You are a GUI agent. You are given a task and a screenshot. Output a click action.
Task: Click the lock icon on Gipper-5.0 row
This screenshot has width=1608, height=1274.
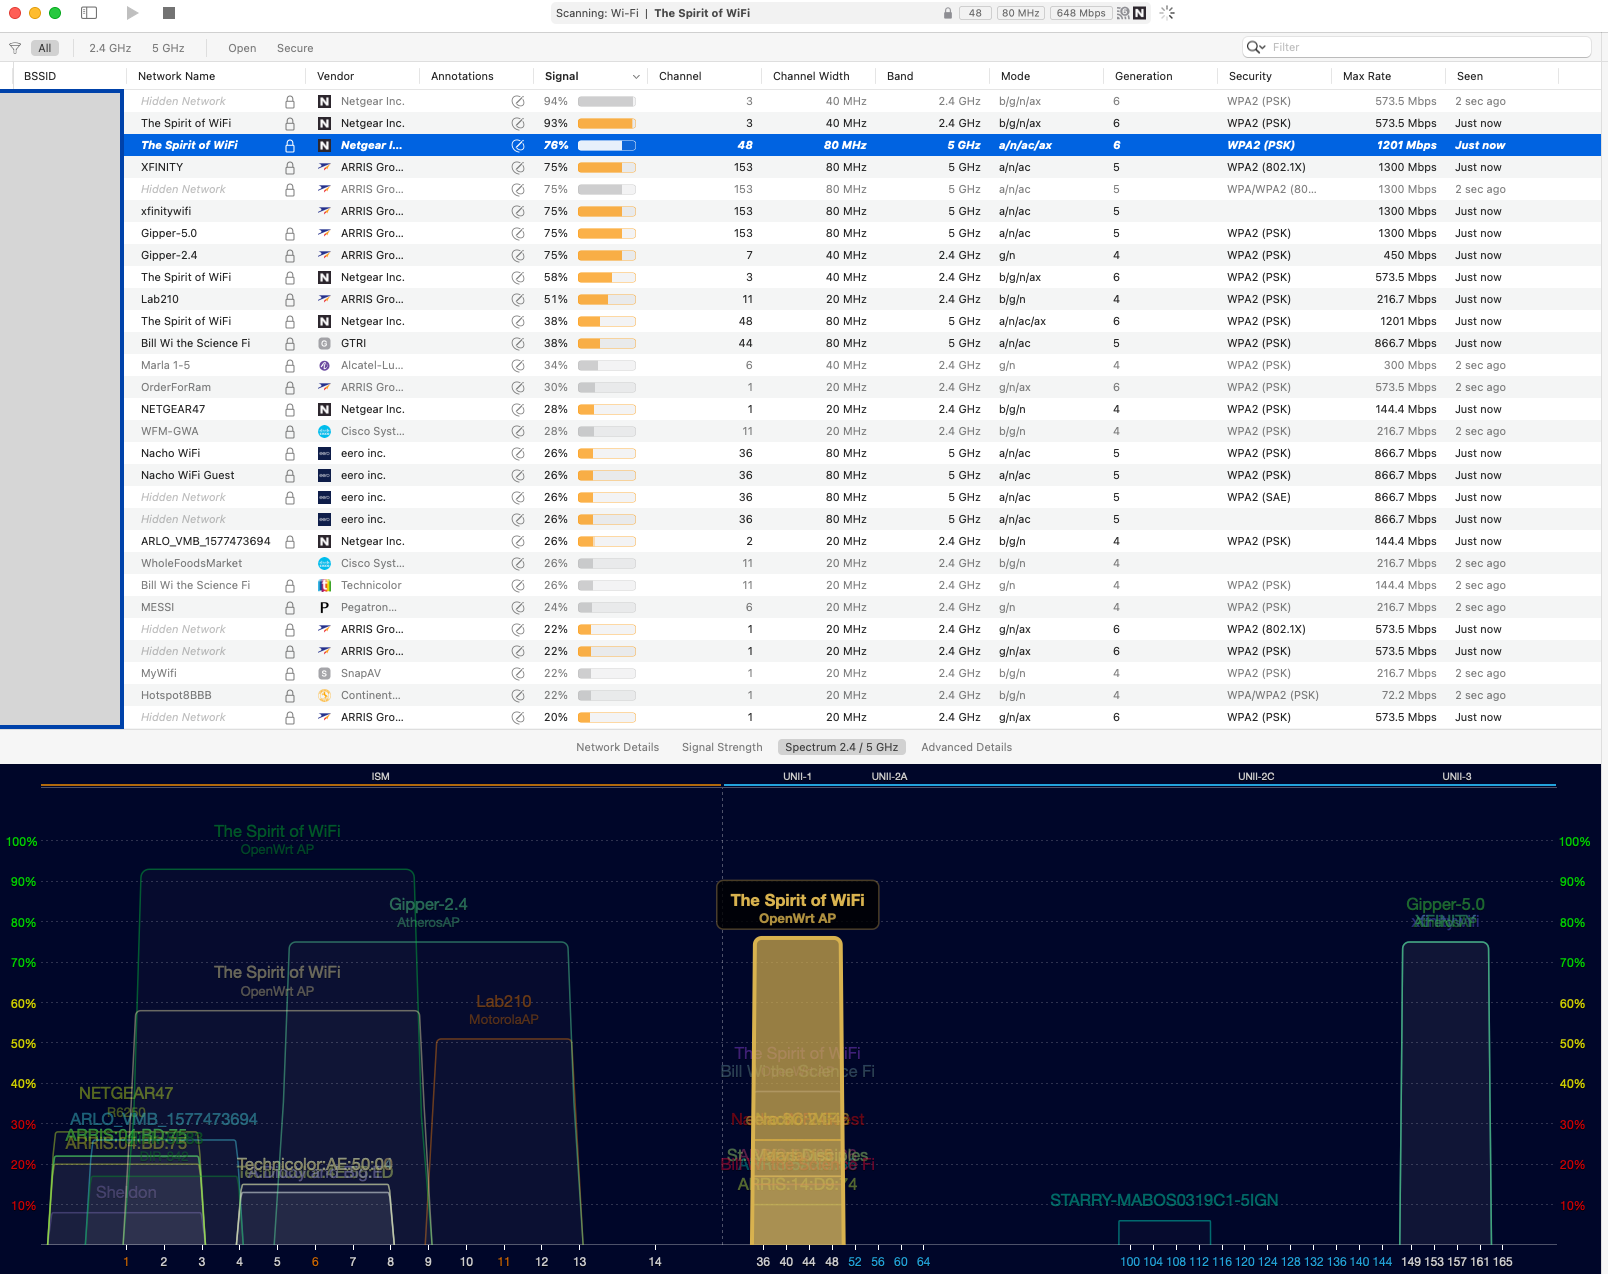[x=290, y=234]
